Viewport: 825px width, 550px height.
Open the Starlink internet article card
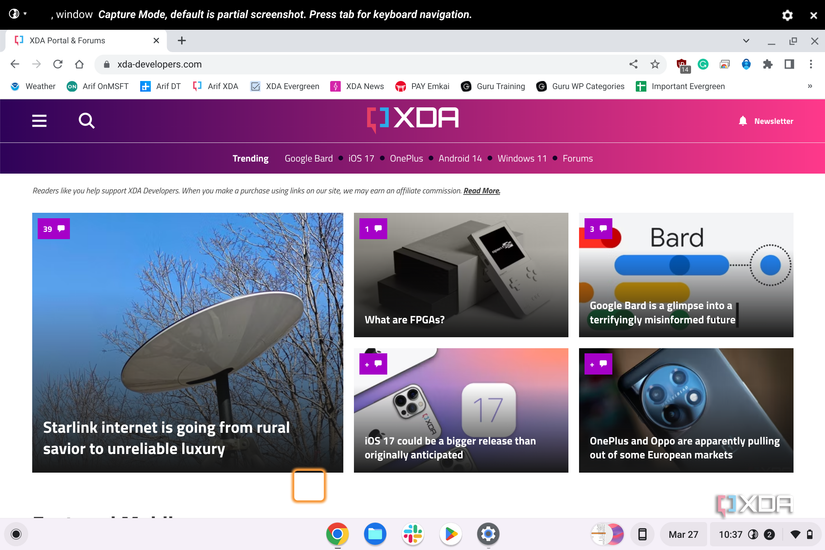(x=187, y=343)
